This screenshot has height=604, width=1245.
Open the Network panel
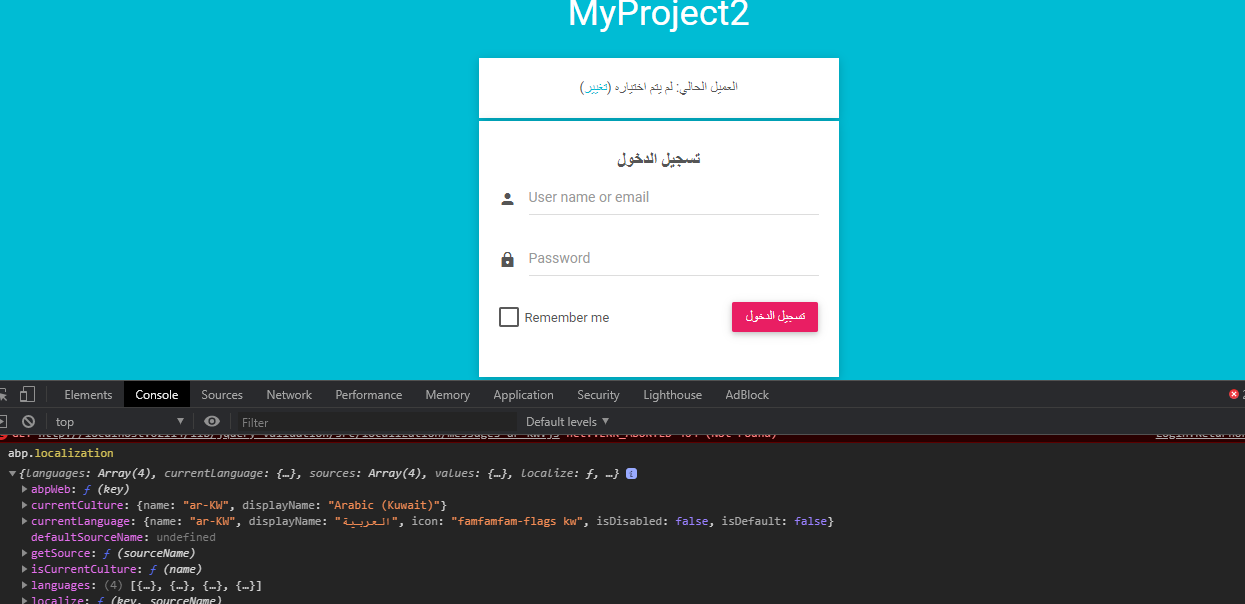click(x=289, y=394)
